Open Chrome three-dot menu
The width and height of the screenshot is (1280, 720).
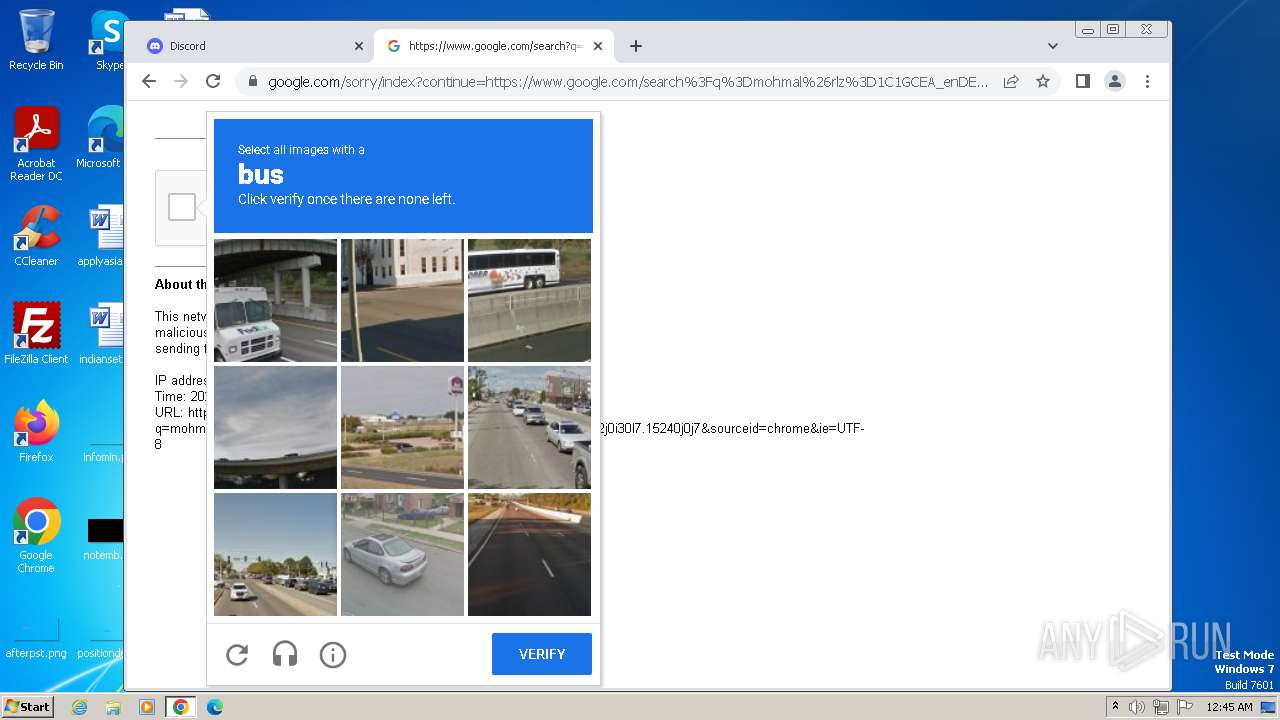(x=1147, y=81)
